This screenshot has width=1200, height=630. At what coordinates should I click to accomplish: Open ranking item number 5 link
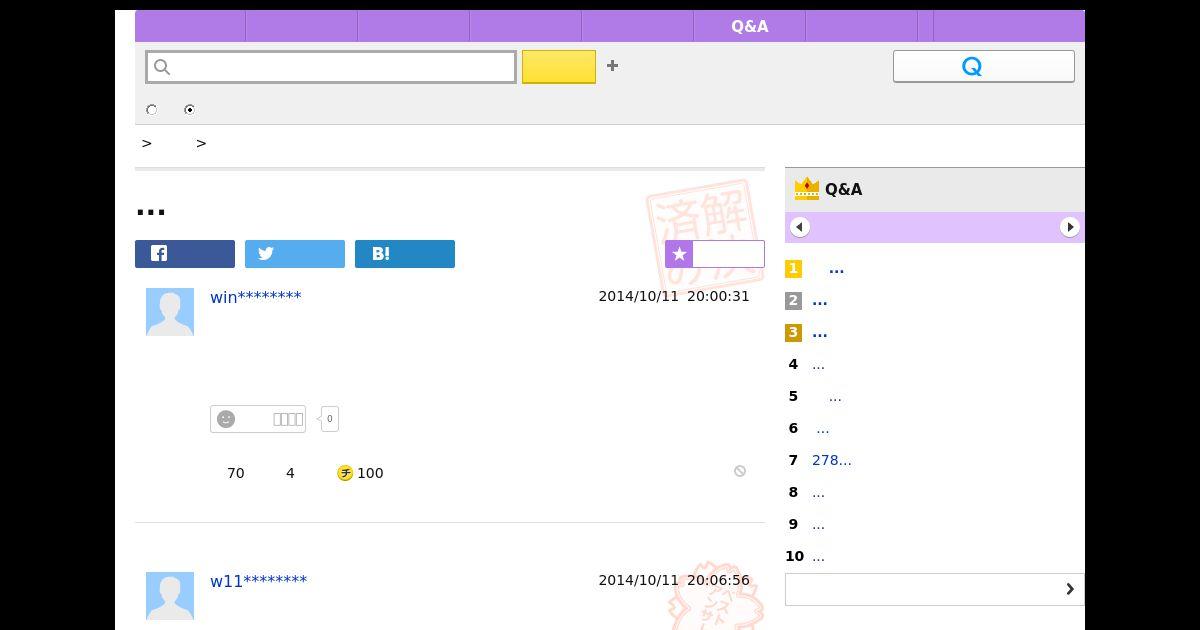coord(835,397)
